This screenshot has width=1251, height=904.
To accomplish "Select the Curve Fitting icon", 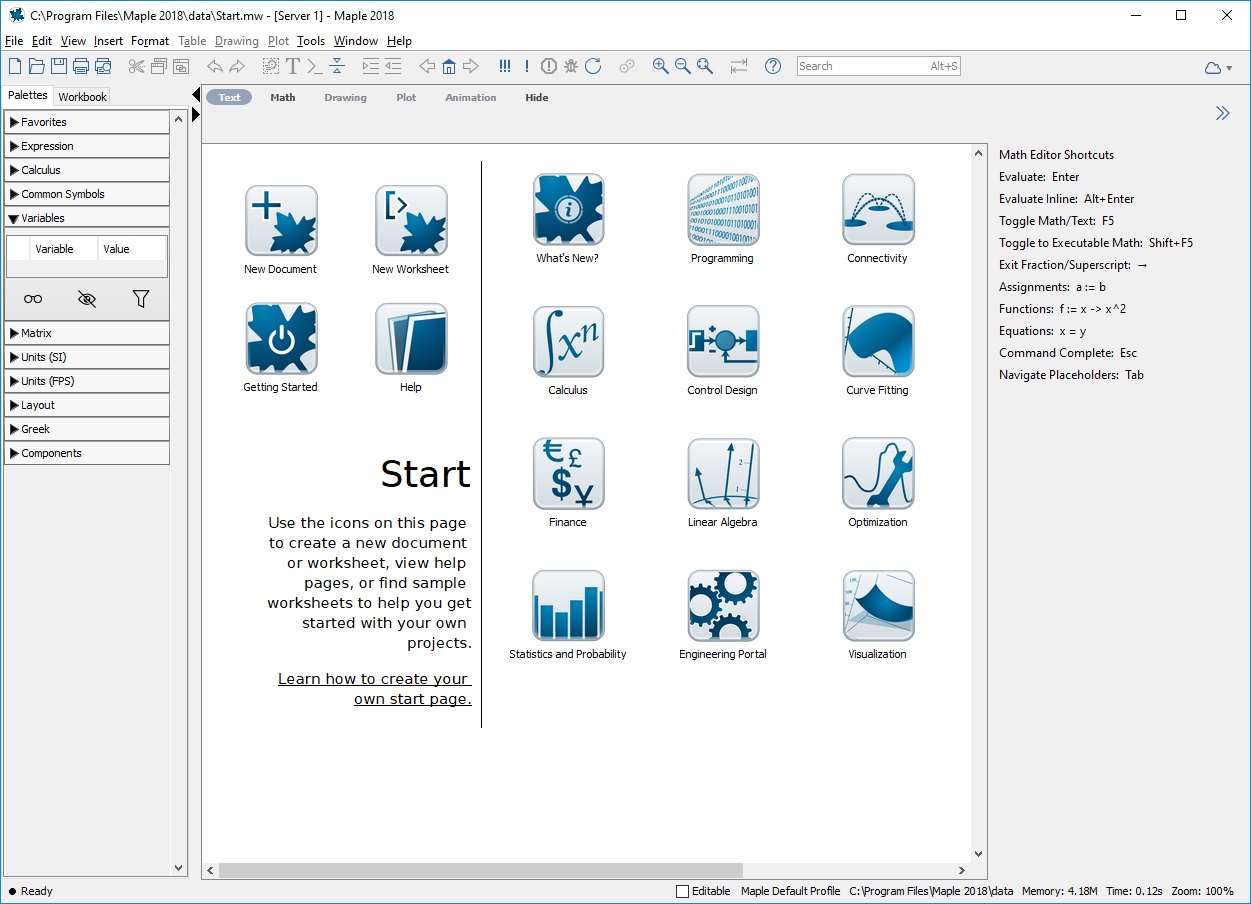I will 878,342.
